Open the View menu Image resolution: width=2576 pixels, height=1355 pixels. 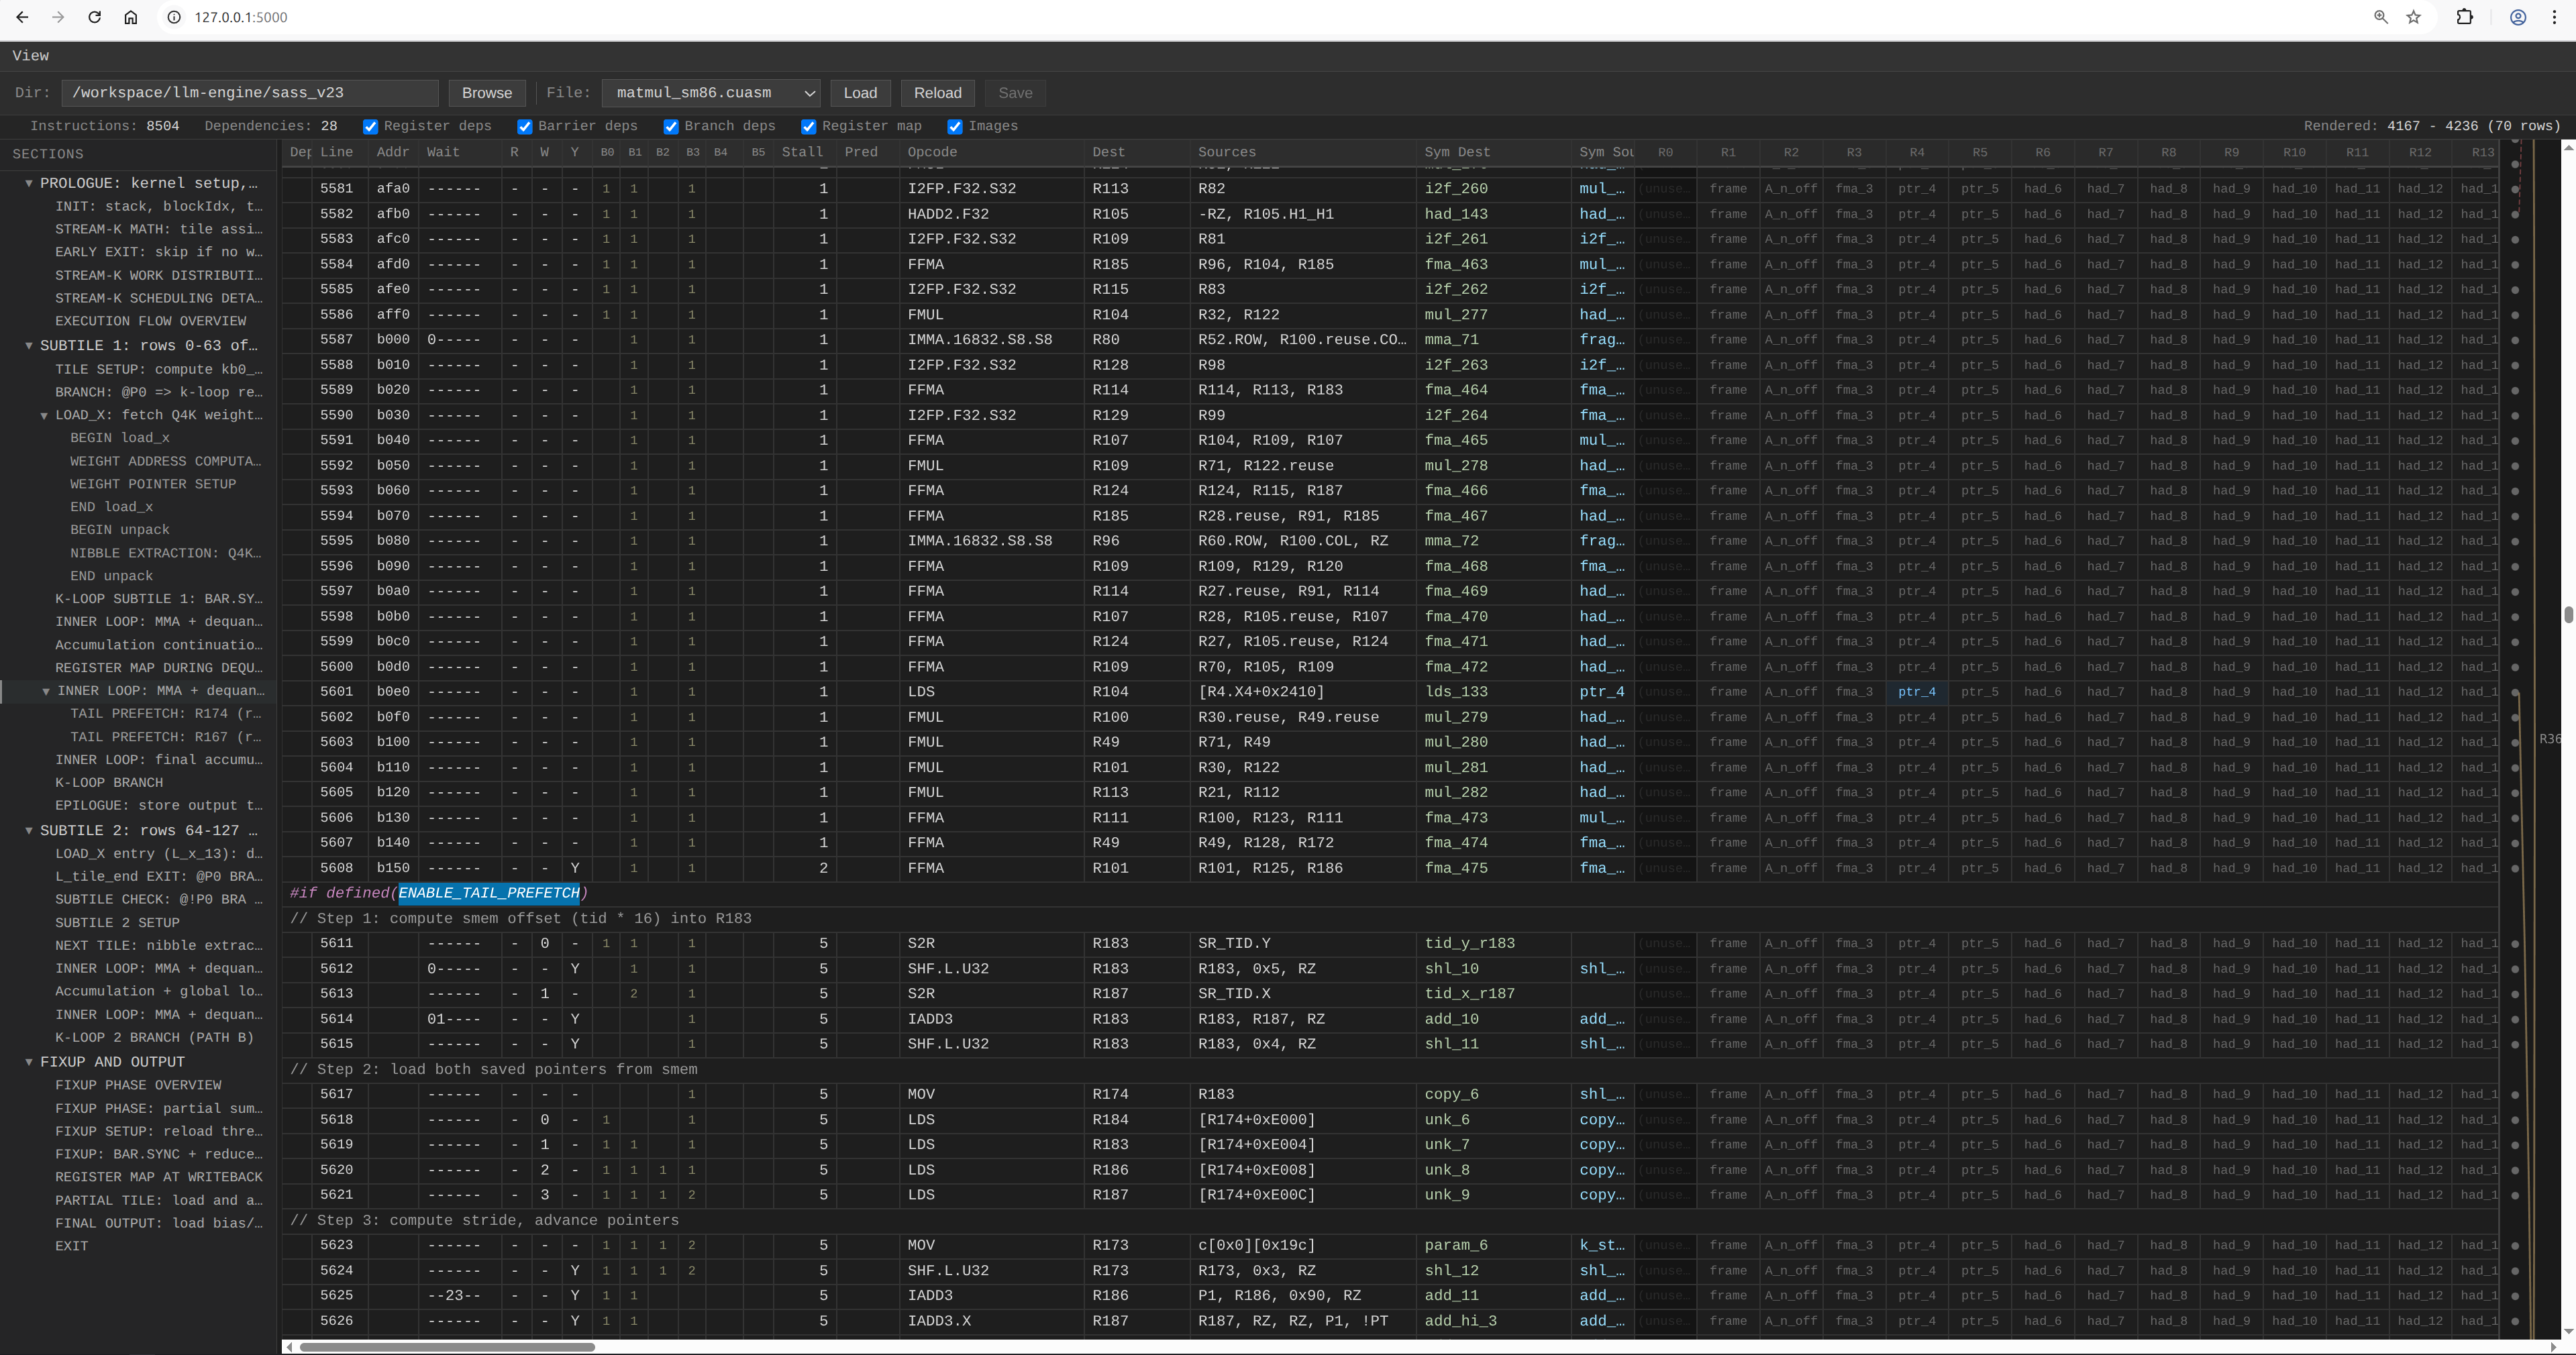31,56
